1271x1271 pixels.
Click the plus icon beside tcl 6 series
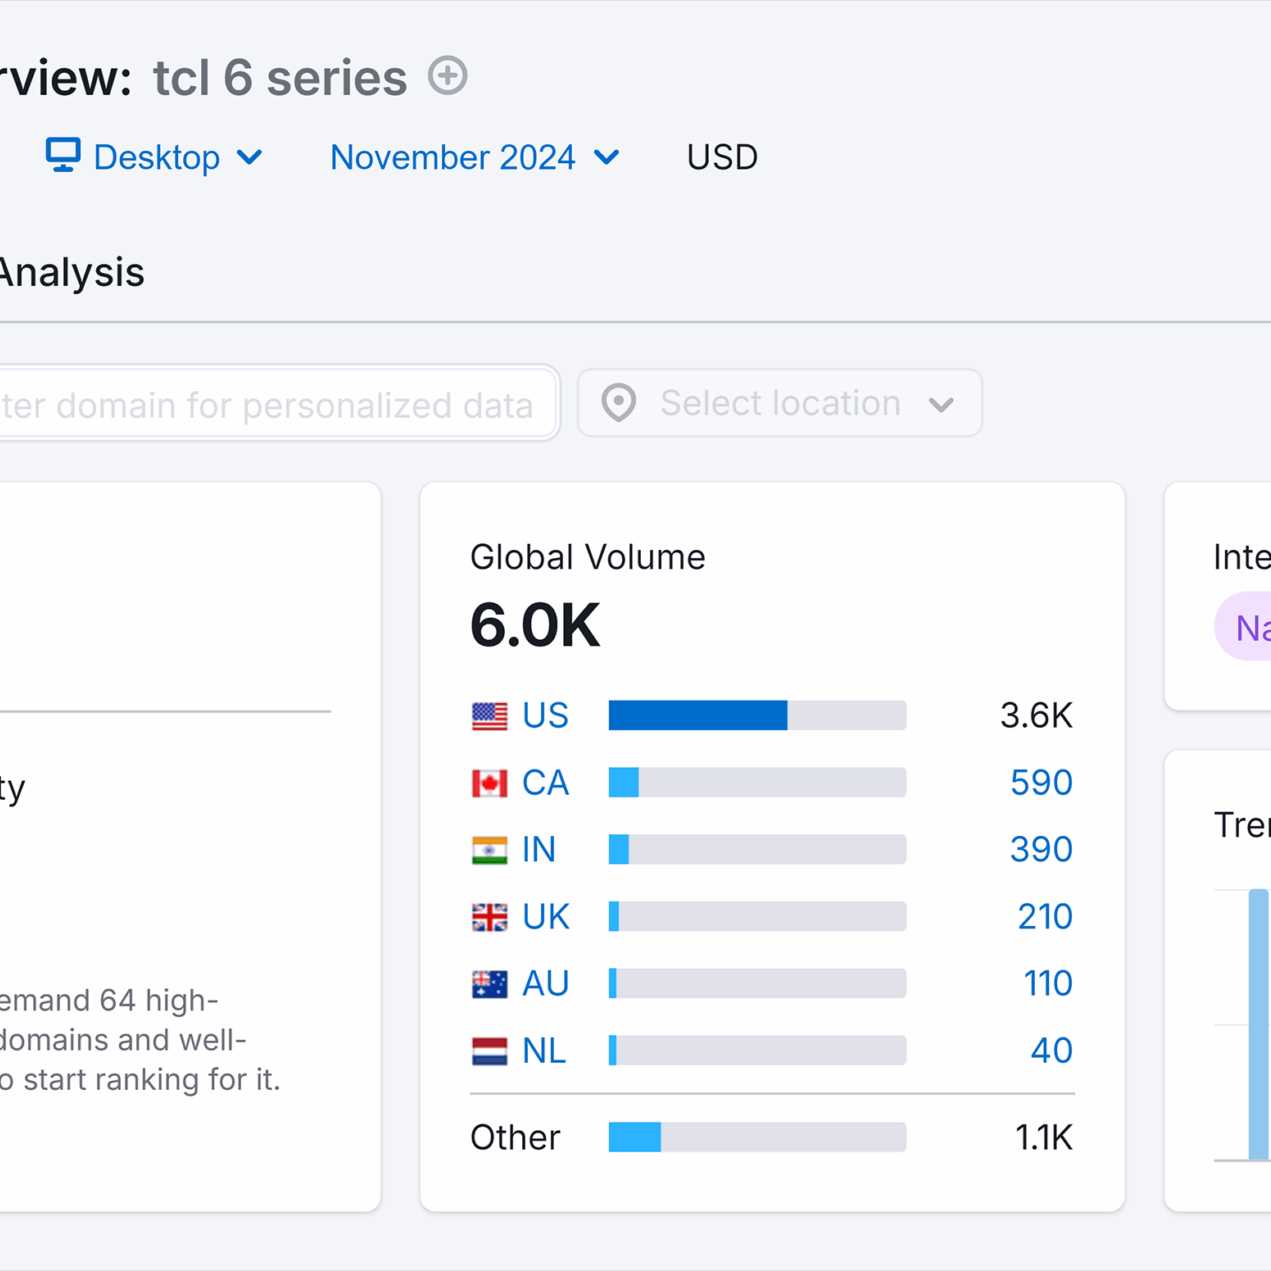(x=447, y=76)
